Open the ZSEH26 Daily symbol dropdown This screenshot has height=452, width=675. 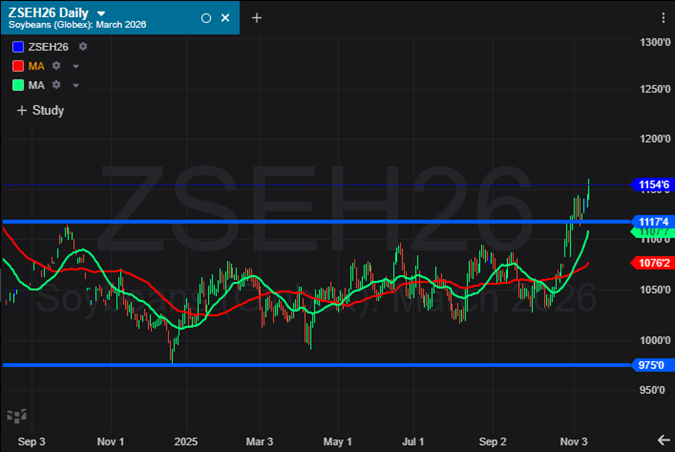[x=101, y=13]
